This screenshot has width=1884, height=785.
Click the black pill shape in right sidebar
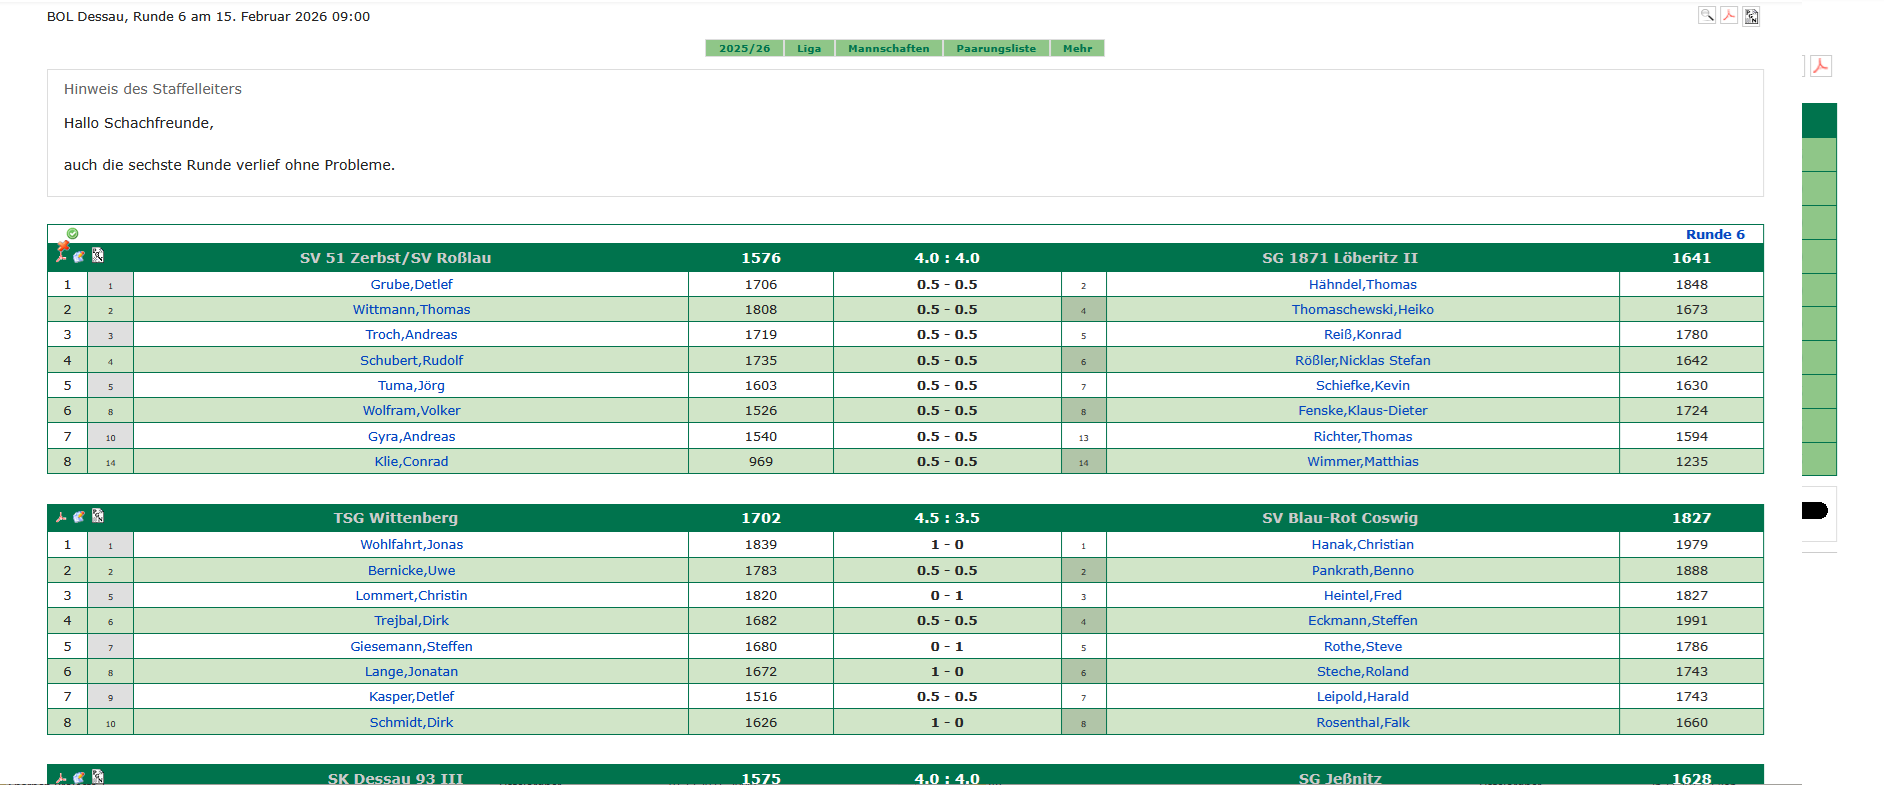coord(1814,511)
